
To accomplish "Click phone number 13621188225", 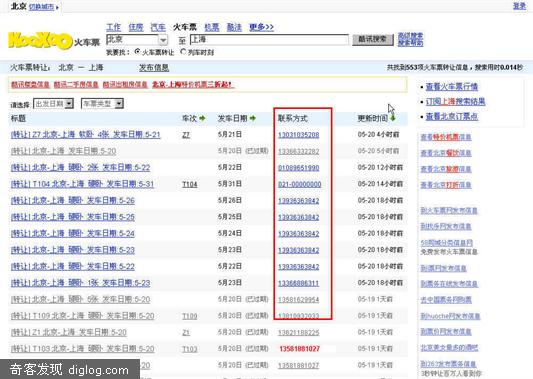I will pyautogui.click(x=298, y=332).
